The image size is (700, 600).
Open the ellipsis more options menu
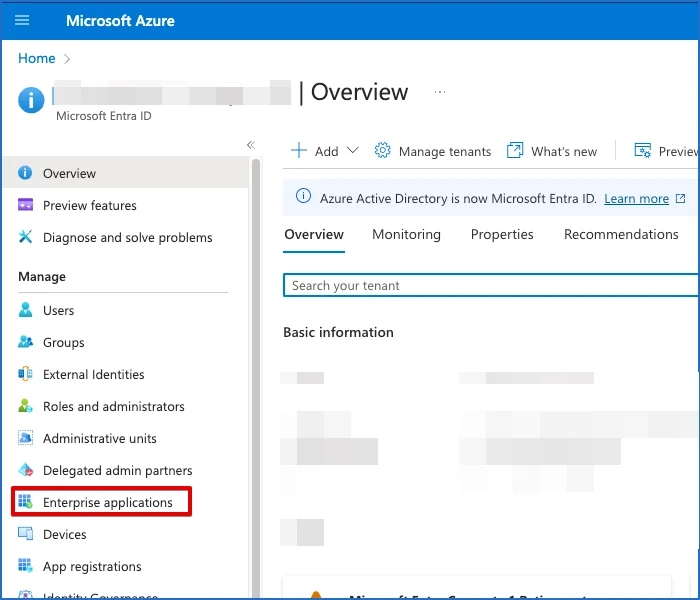[x=440, y=92]
